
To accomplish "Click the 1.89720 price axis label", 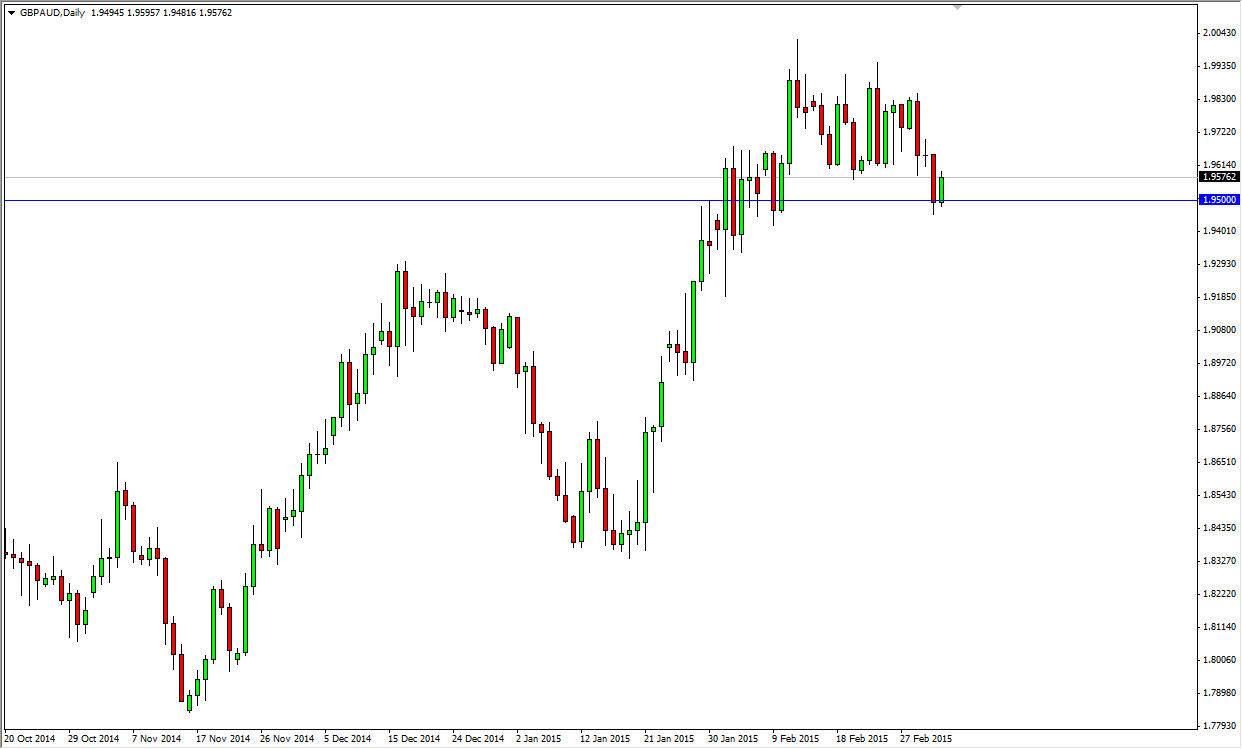I will pos(1220,362).
